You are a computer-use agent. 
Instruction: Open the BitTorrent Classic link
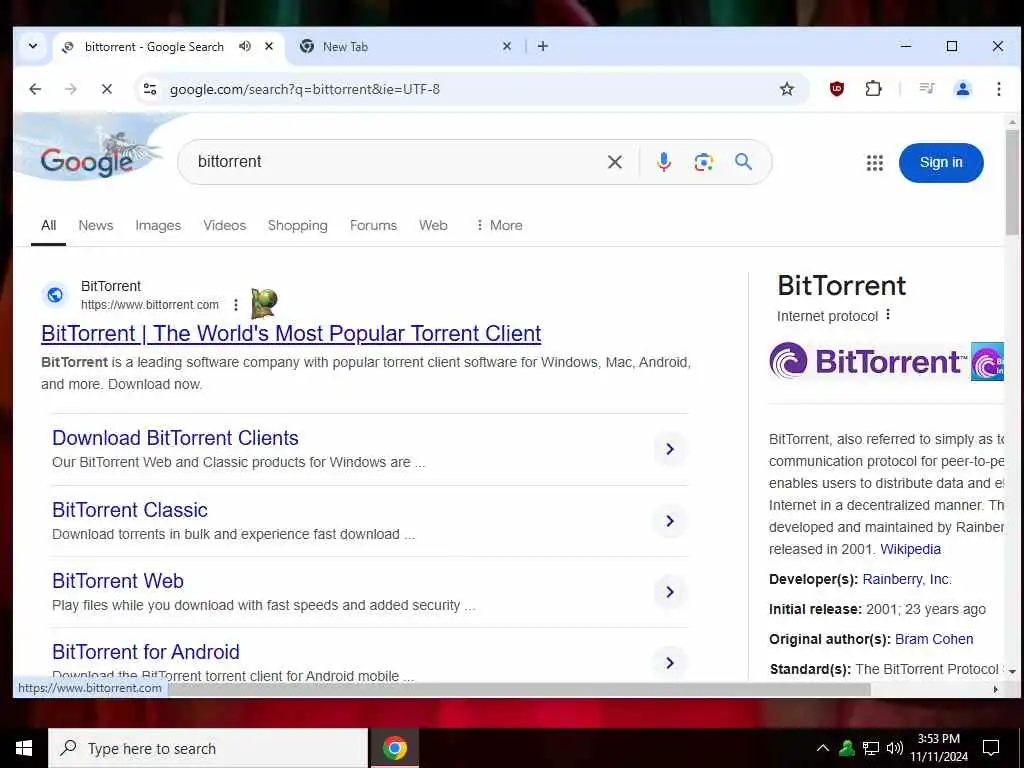(x=130, y=510)
